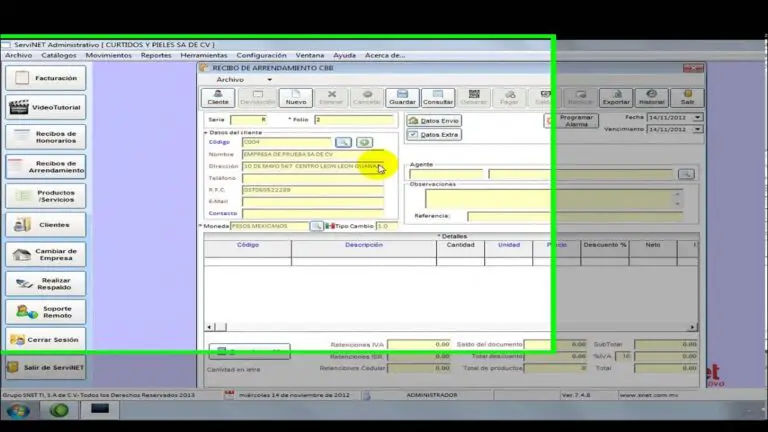768x432 pixels.
Task: Click the Generar QR-code toolbar button
Action: pos(474,97)
